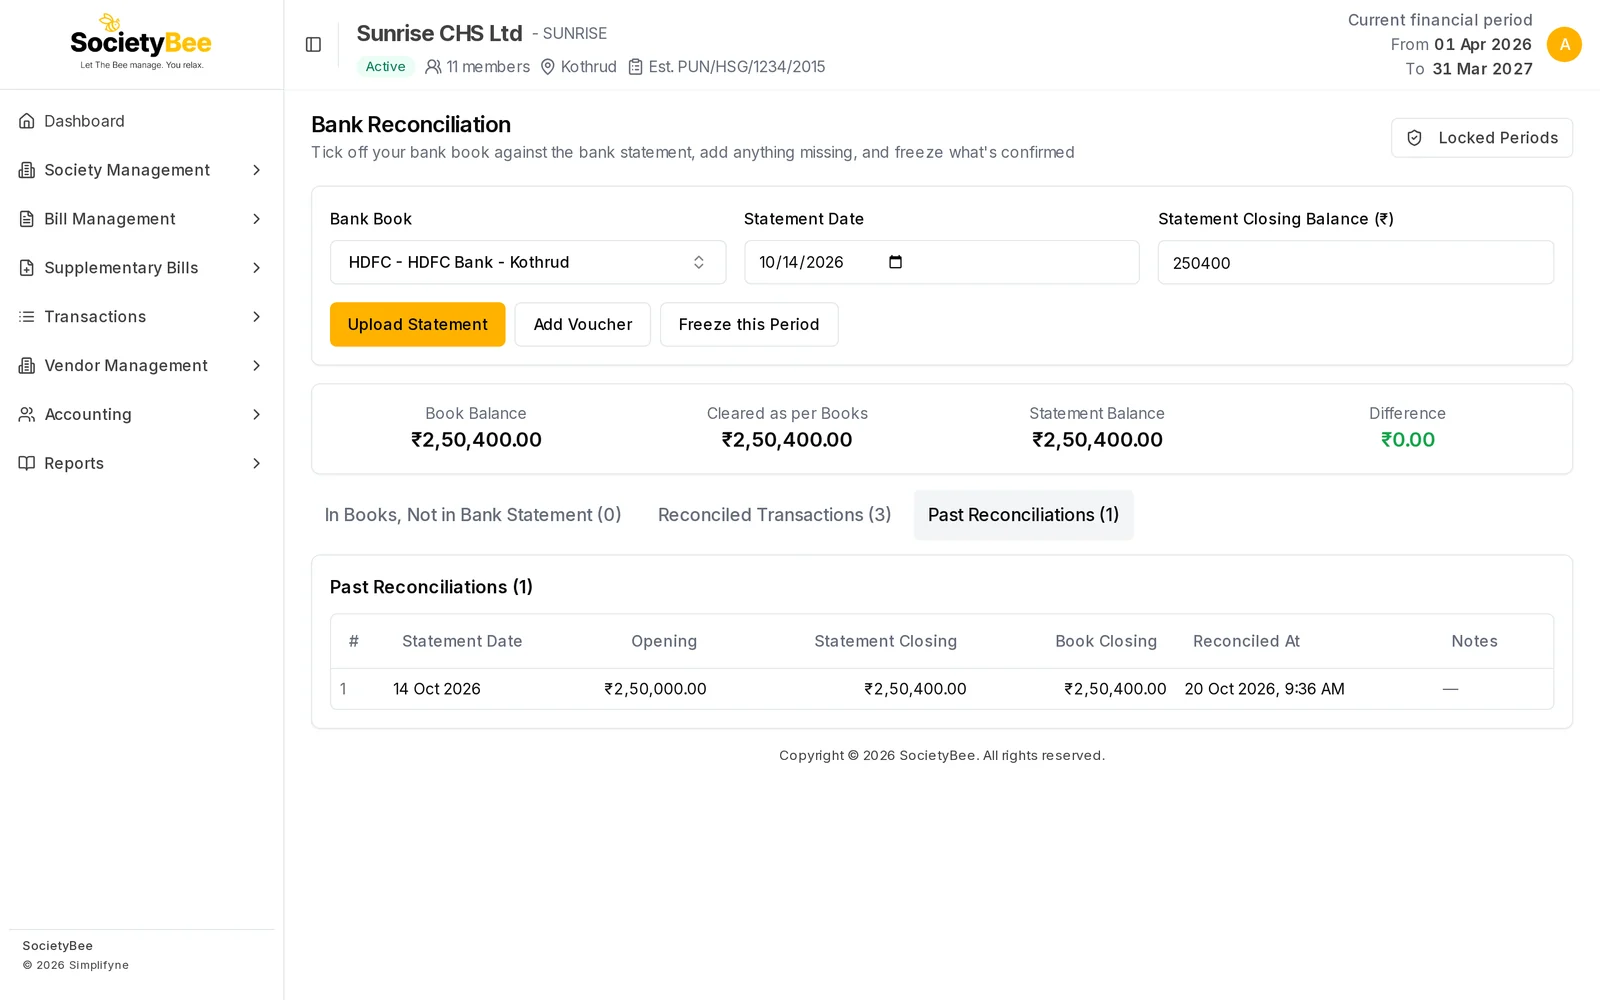Open the user avatar 'A' menu

[1564, 44]
